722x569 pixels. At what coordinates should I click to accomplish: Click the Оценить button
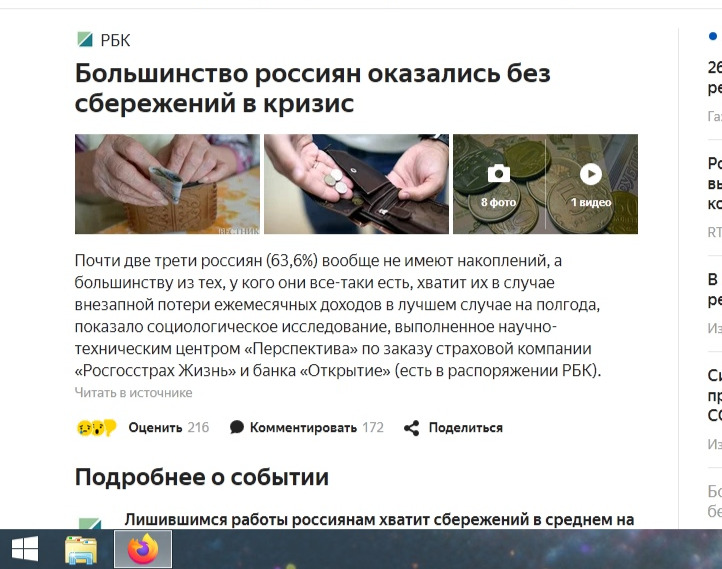coord(169,428)
